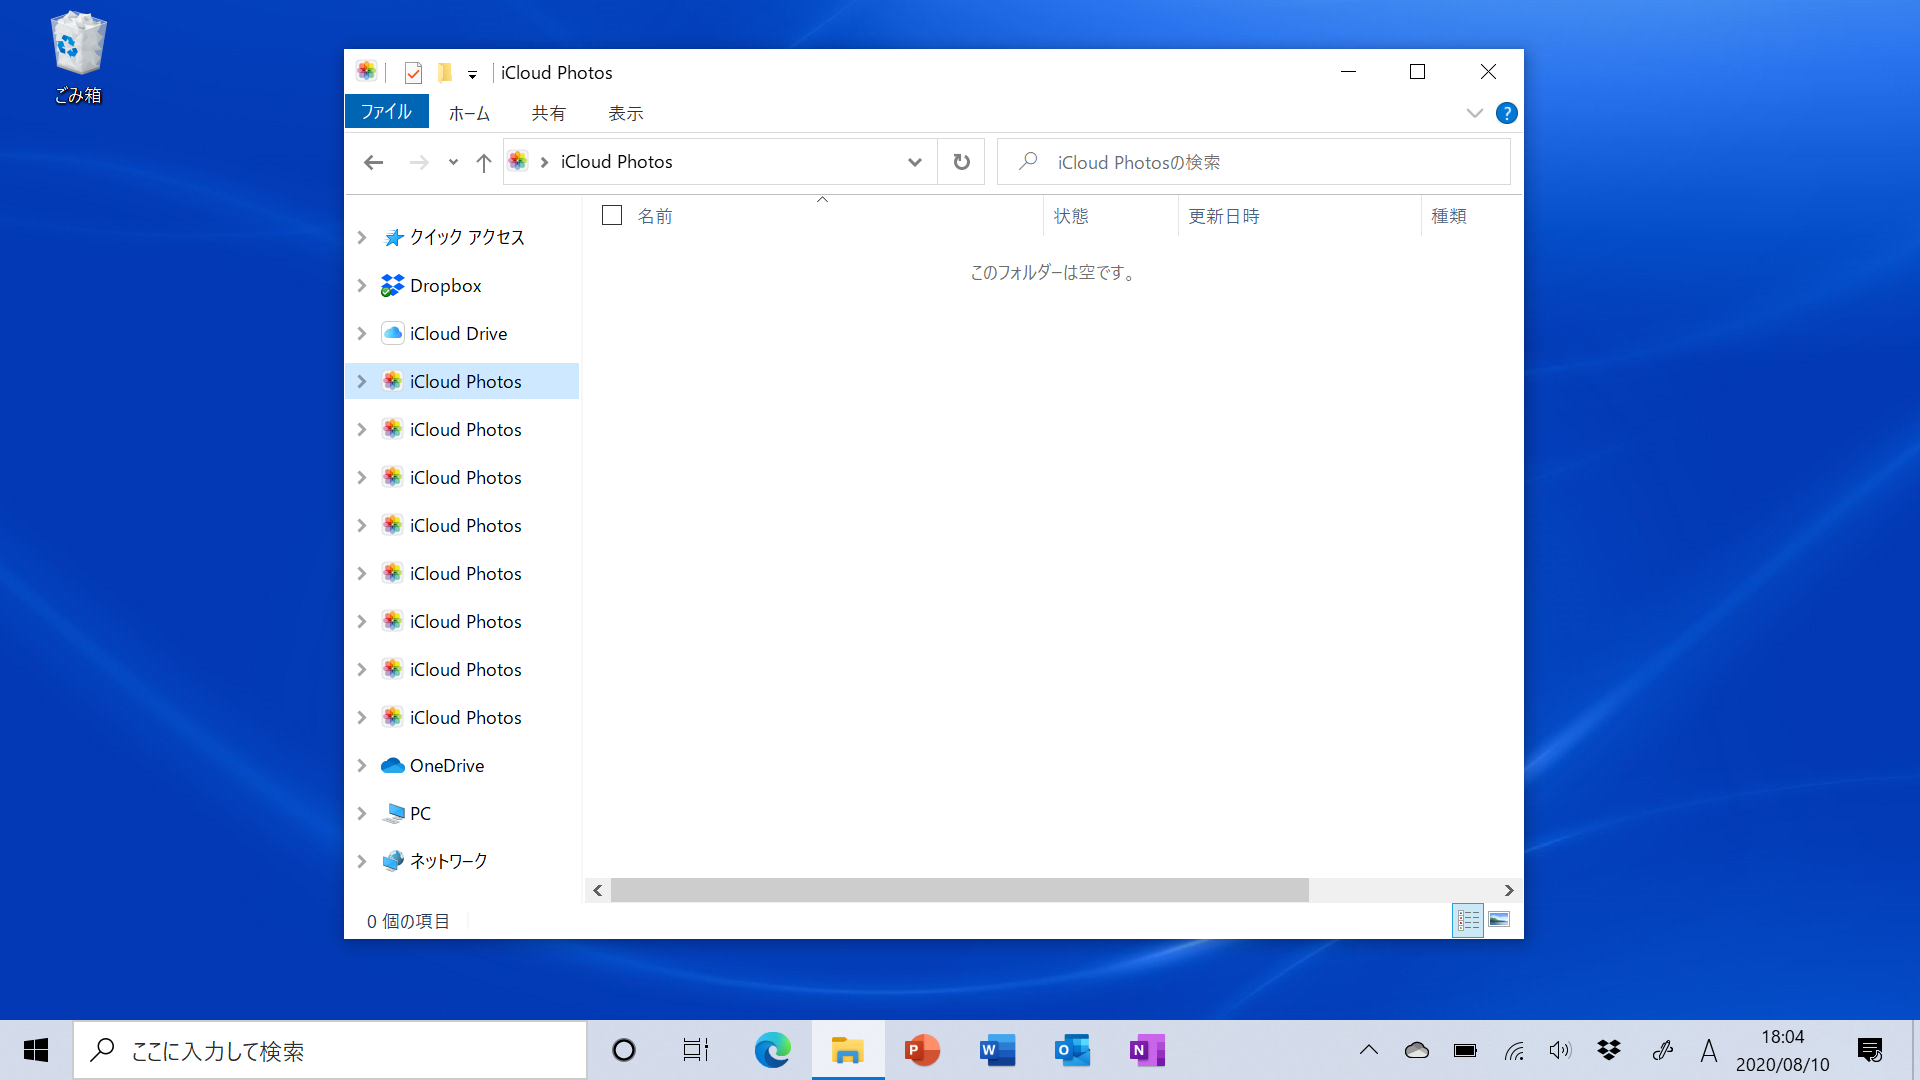The width and height of the screenshot is (1920, 1080).
Task: Open Cortana from the taskbar
Action: coord(624,1050)
